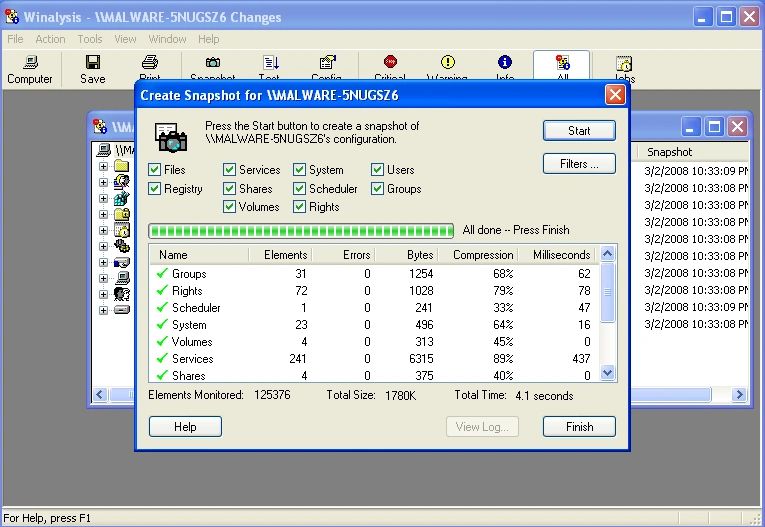The width and height of the screenshot is (765, 527).
Task: Click the Save toolbar icon
Action: (92, 69)
